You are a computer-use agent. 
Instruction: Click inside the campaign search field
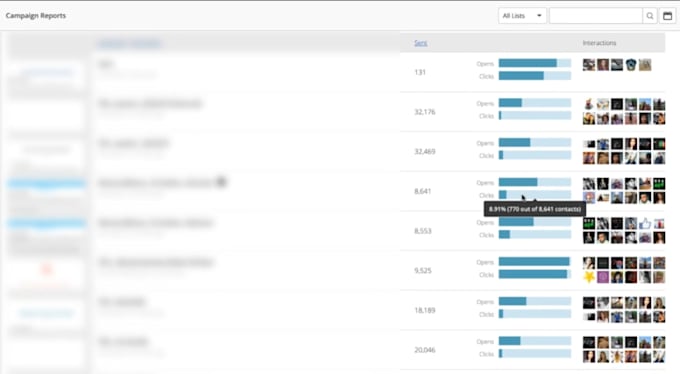[596, 16]
